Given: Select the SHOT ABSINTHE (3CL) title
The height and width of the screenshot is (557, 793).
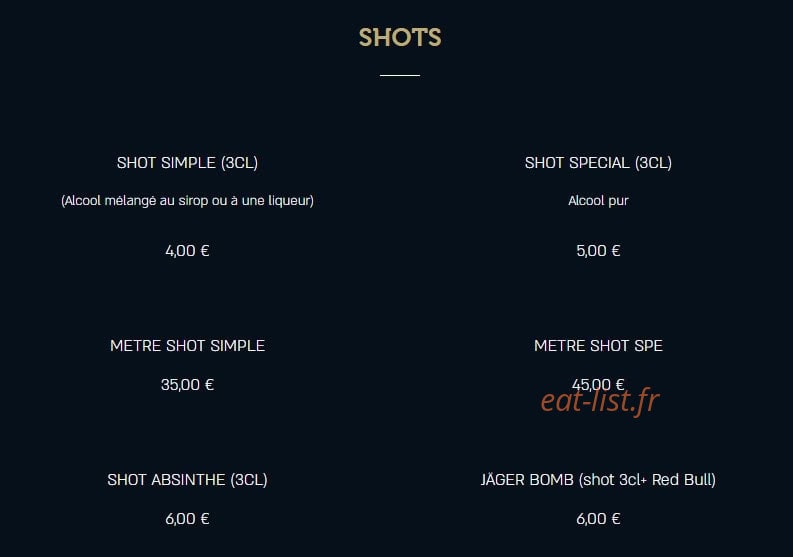Looking at the screenshot, I should click(187, 480).
